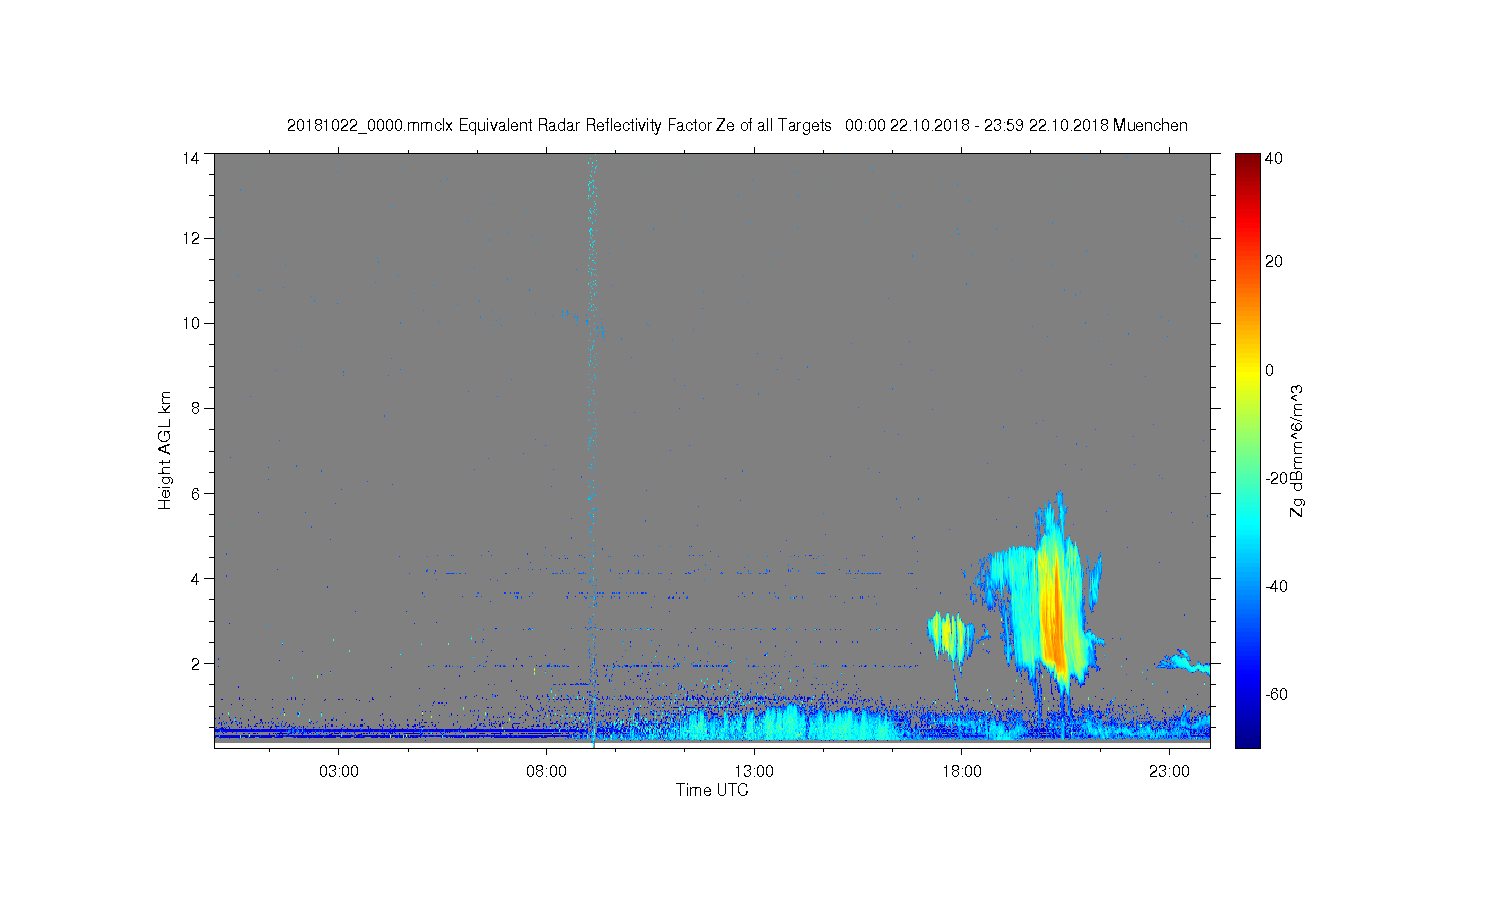The width and height of the screenshot is (1500, 900).
Task: Click the "Time UTC" x-axis label
Action: [x=712, y=790]
